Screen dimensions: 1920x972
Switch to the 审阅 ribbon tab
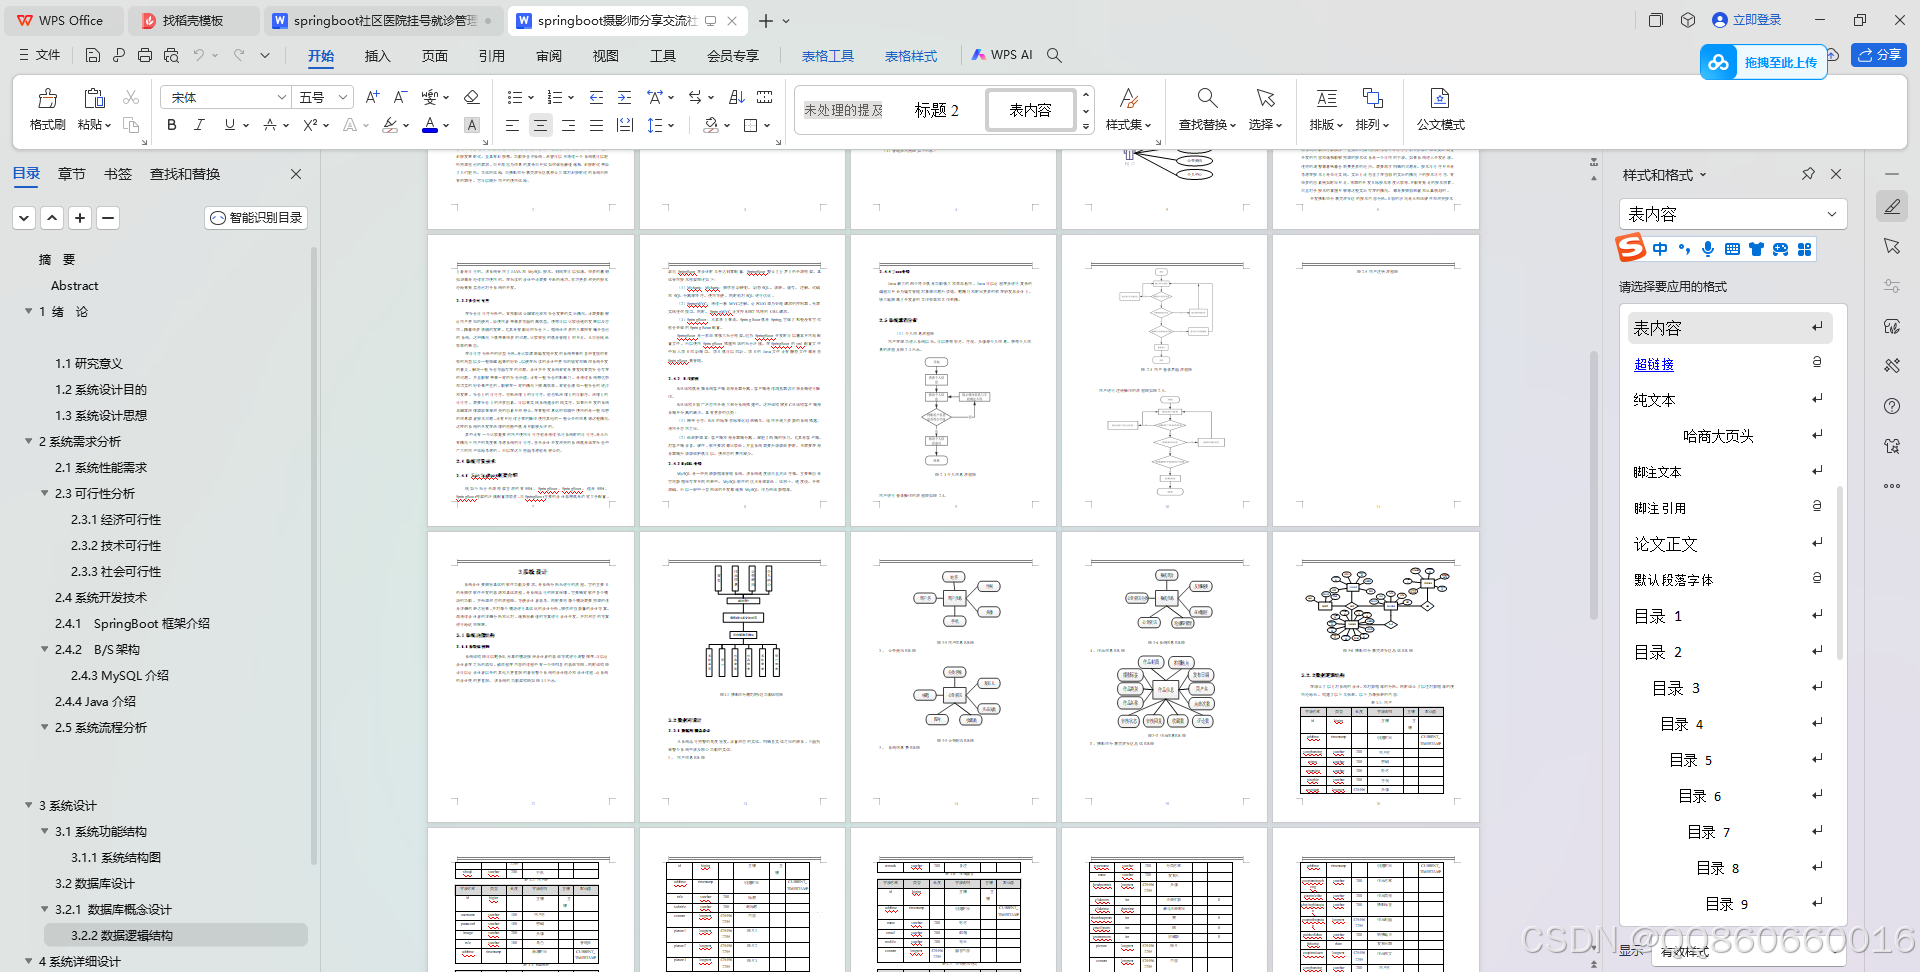(x=548, y=56)
